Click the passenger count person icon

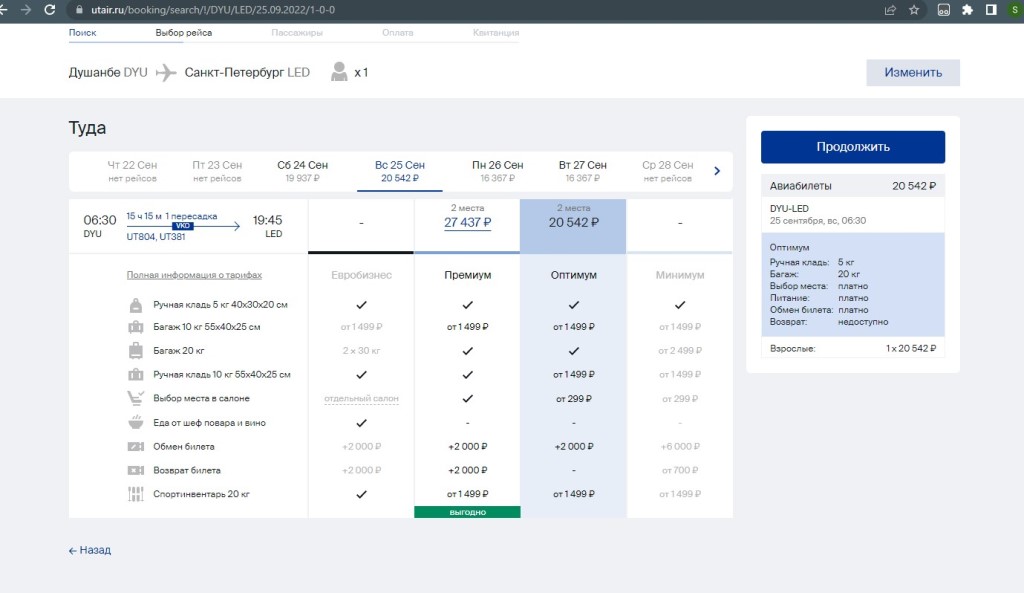[x=340, y=72]
